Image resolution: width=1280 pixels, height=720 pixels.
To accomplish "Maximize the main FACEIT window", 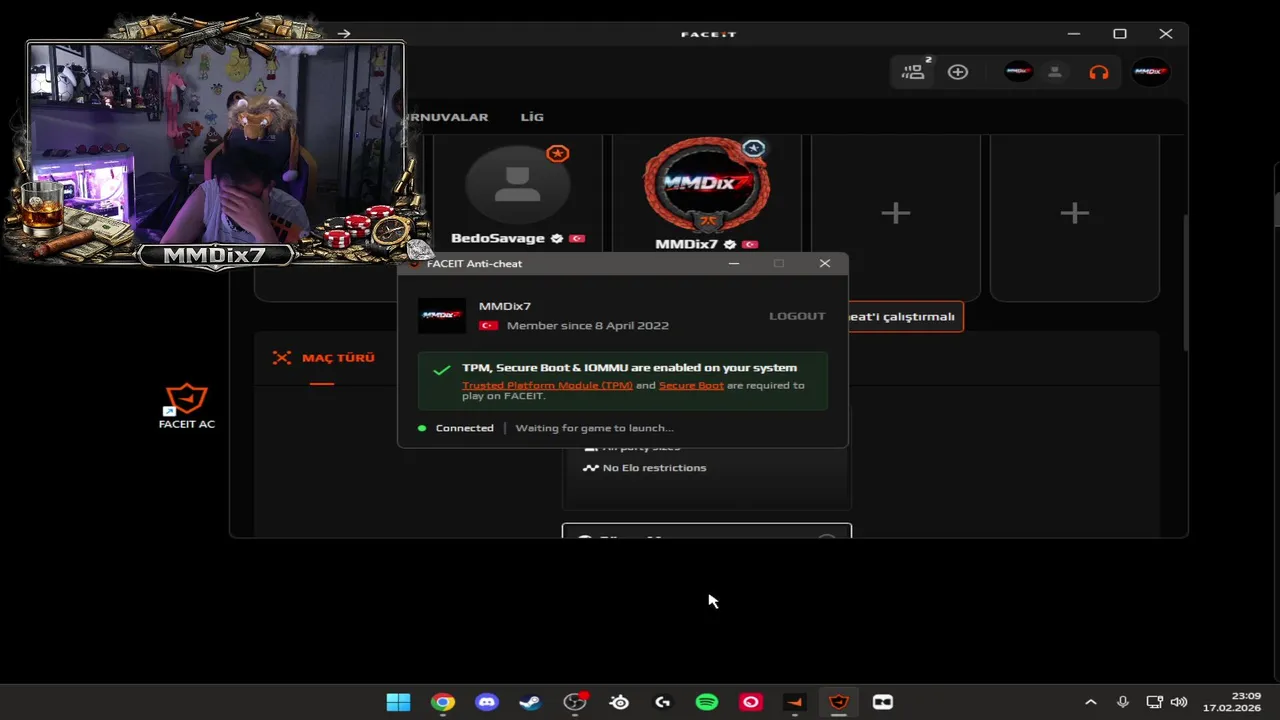I will click(x=1120, y=34).
